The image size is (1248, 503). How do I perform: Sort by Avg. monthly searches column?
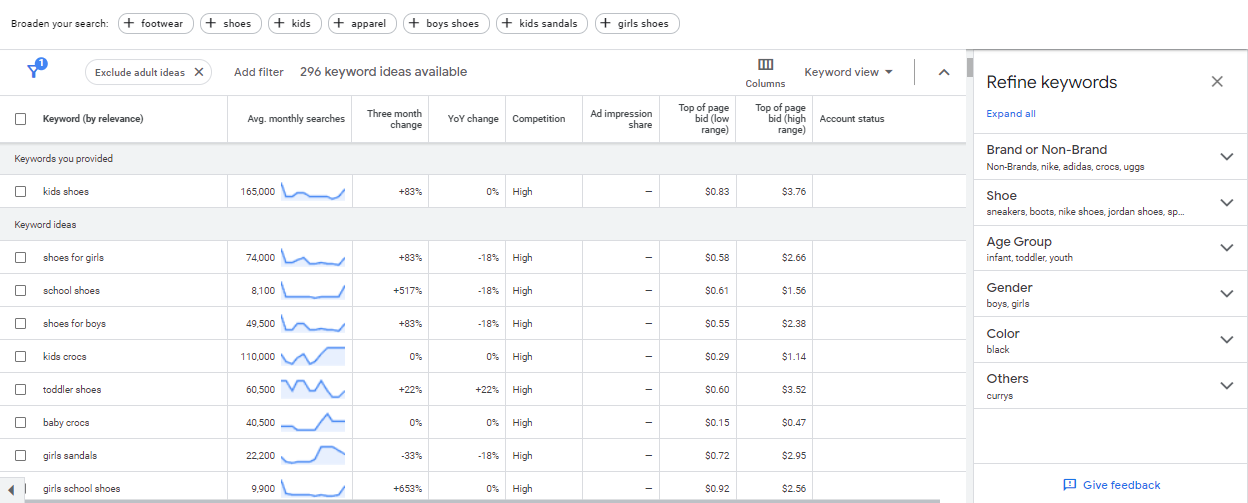(x=296, y=119)
